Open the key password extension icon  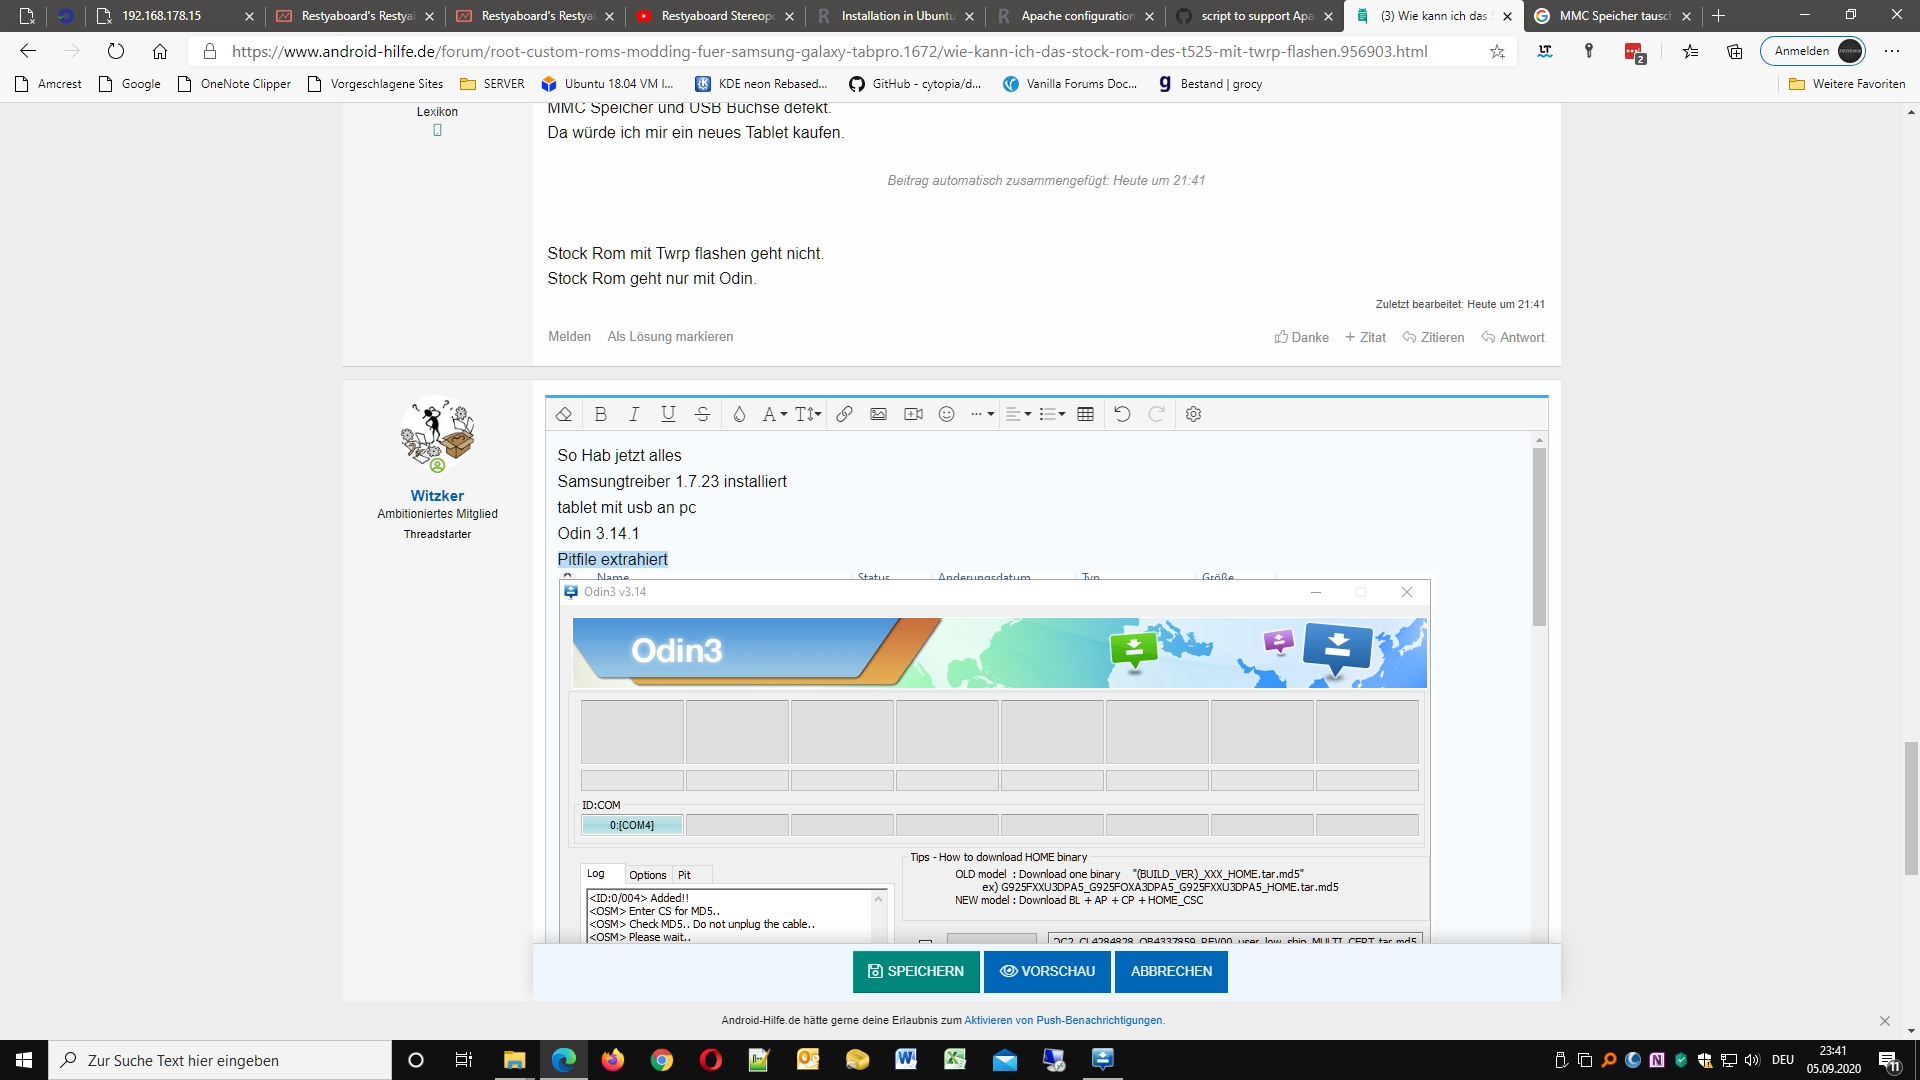click(1589, 51)
